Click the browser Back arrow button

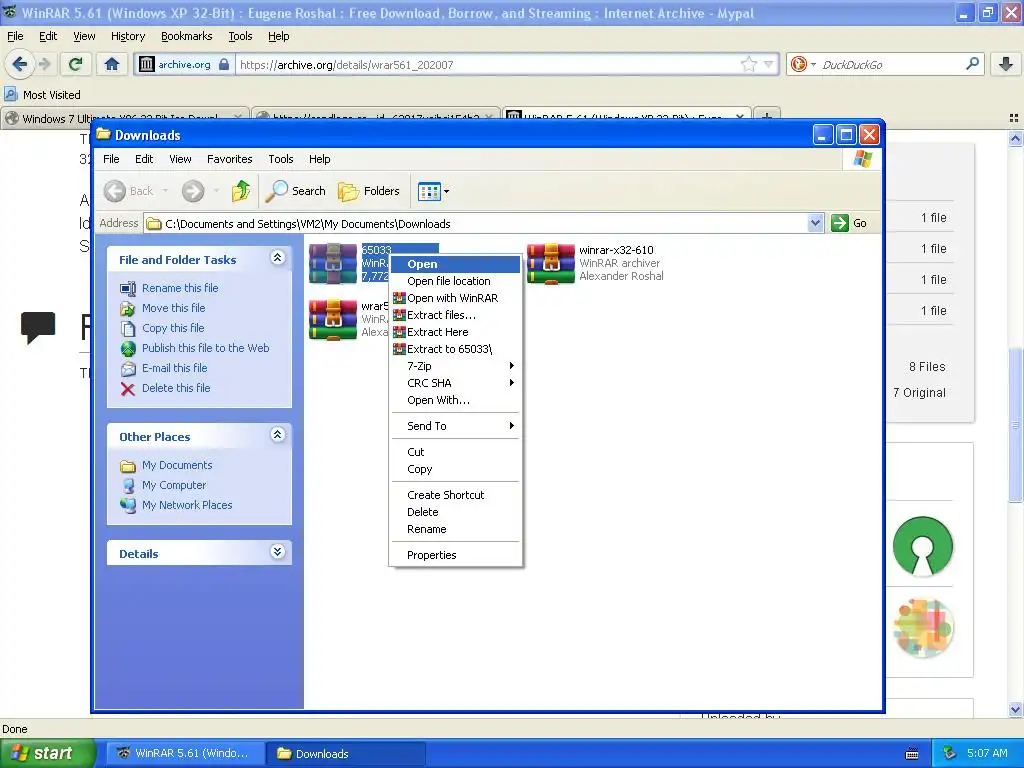[19, 64]
